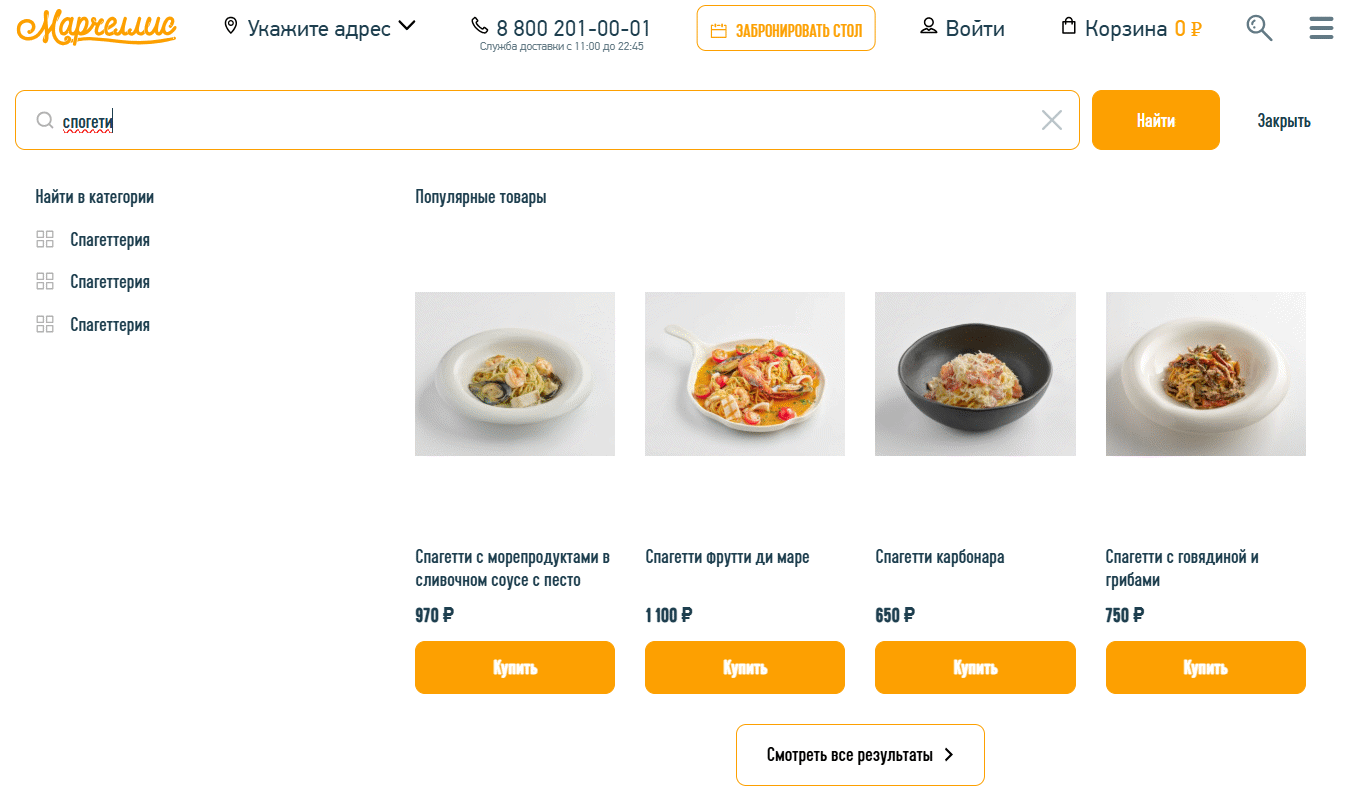Screen dimensions: 1349x801
Task: Open the hamburger menu icon
Action: (x=1321, y=28)
